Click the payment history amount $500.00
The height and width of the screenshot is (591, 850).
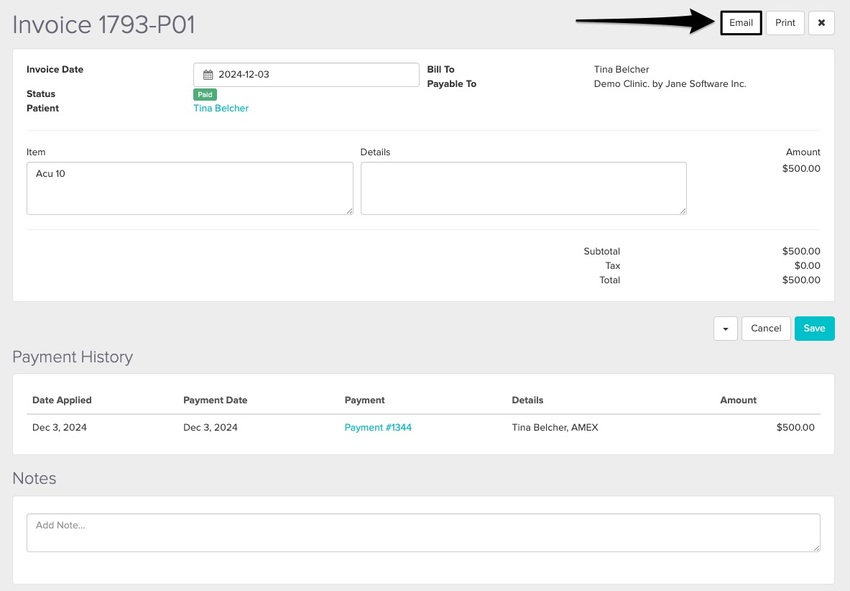[795, 427]
